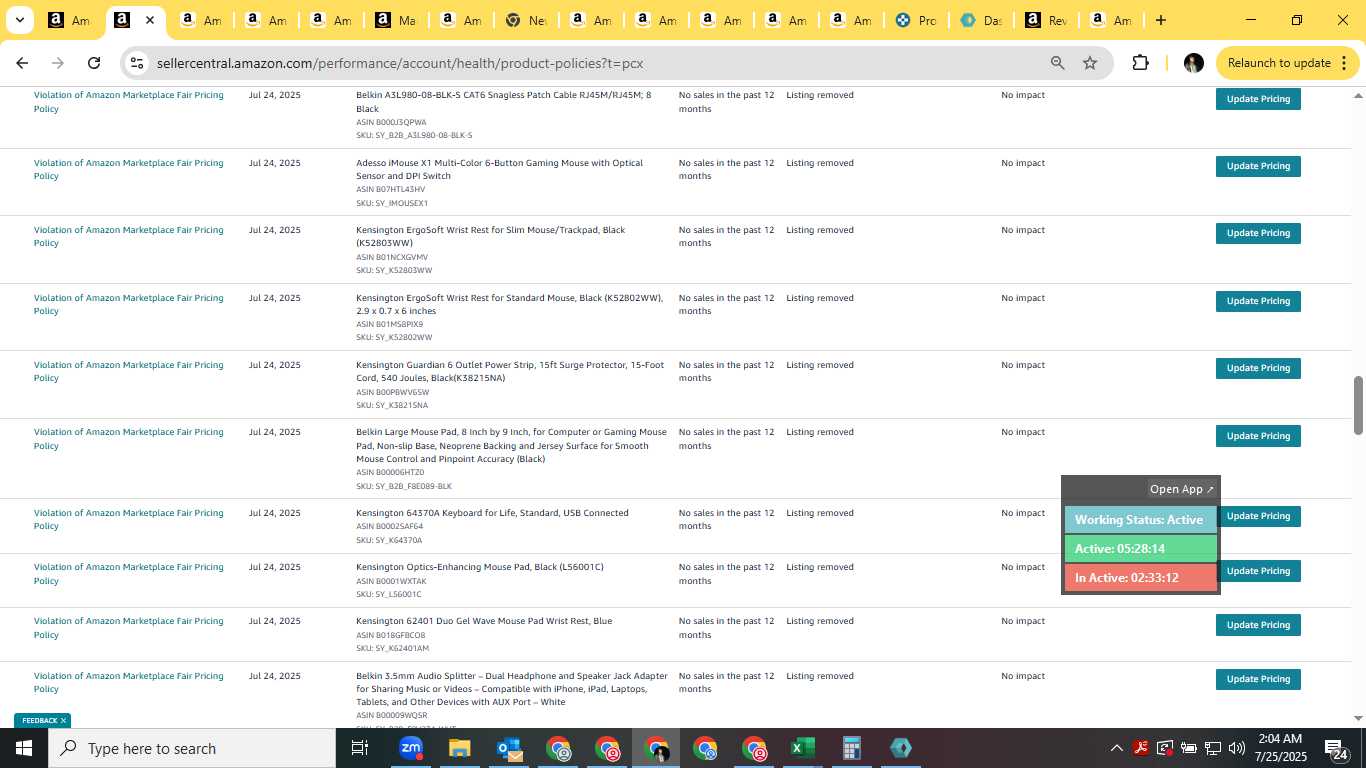
Task: Open the Windows notification center
Action: pyautogui.click(x=1336, y=748)
